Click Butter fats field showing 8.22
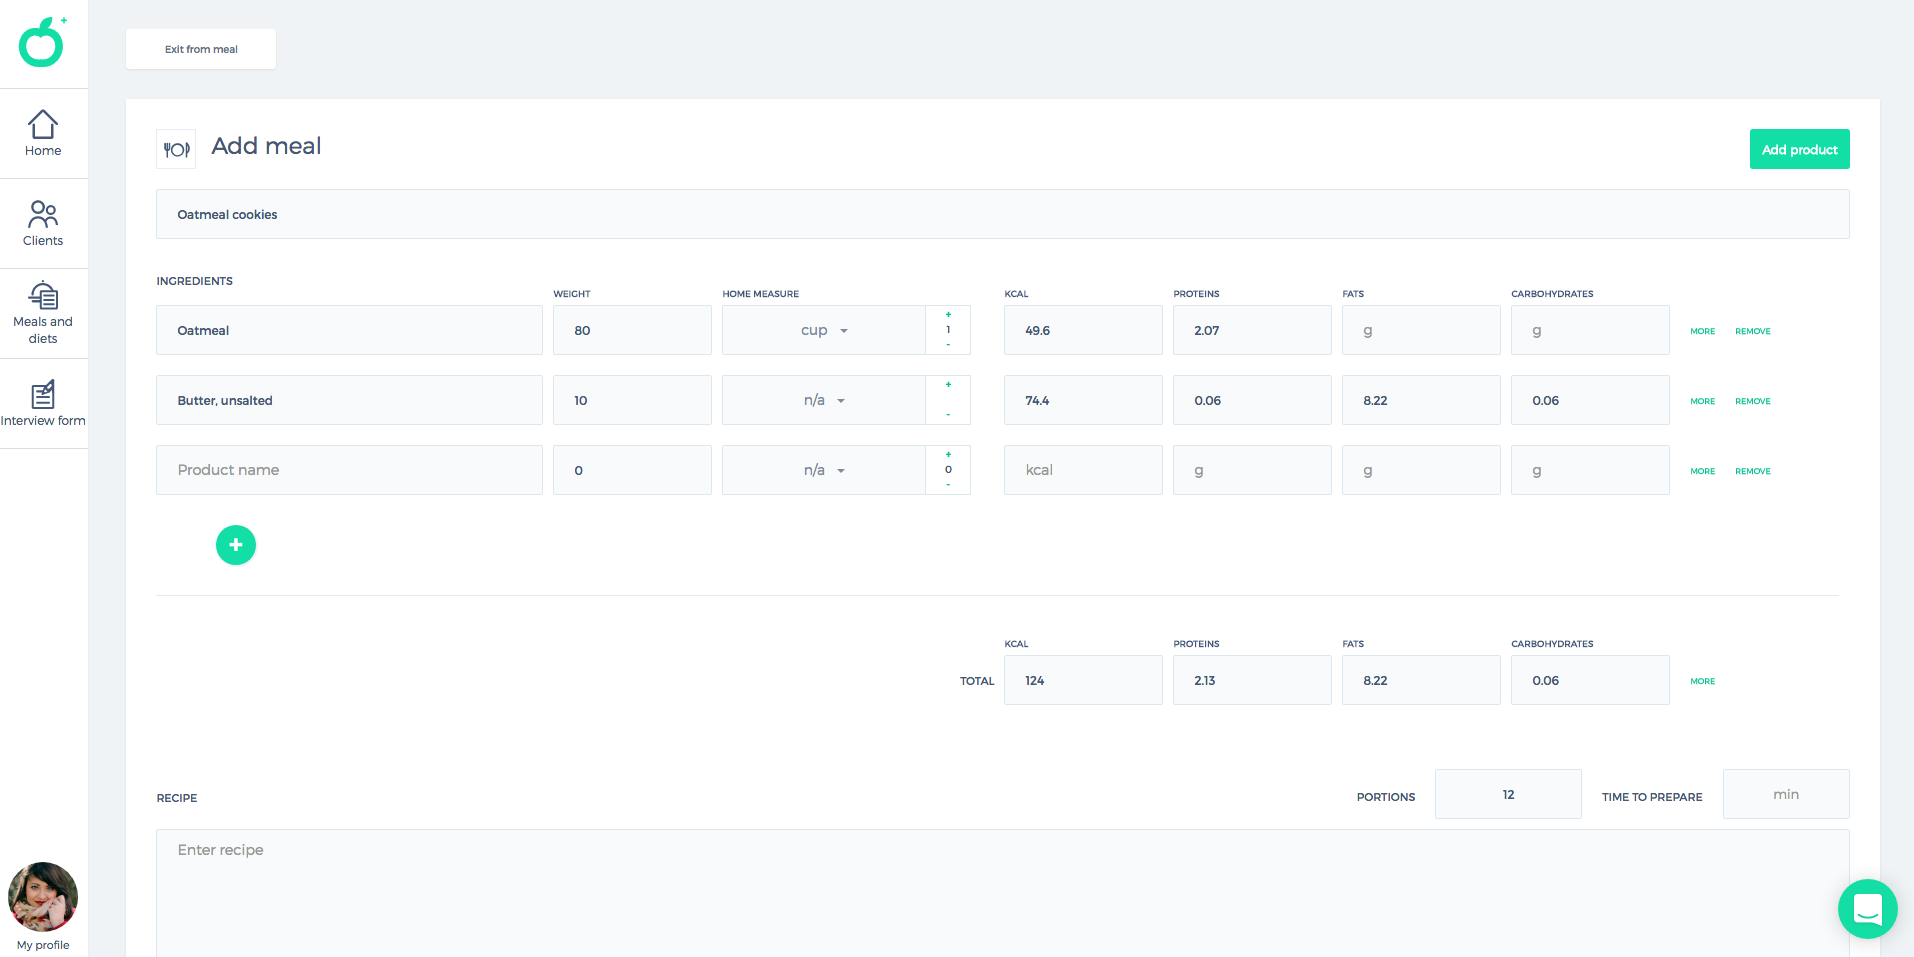This screenshot has width=1914, height=957. click(x=1421, y=400)
